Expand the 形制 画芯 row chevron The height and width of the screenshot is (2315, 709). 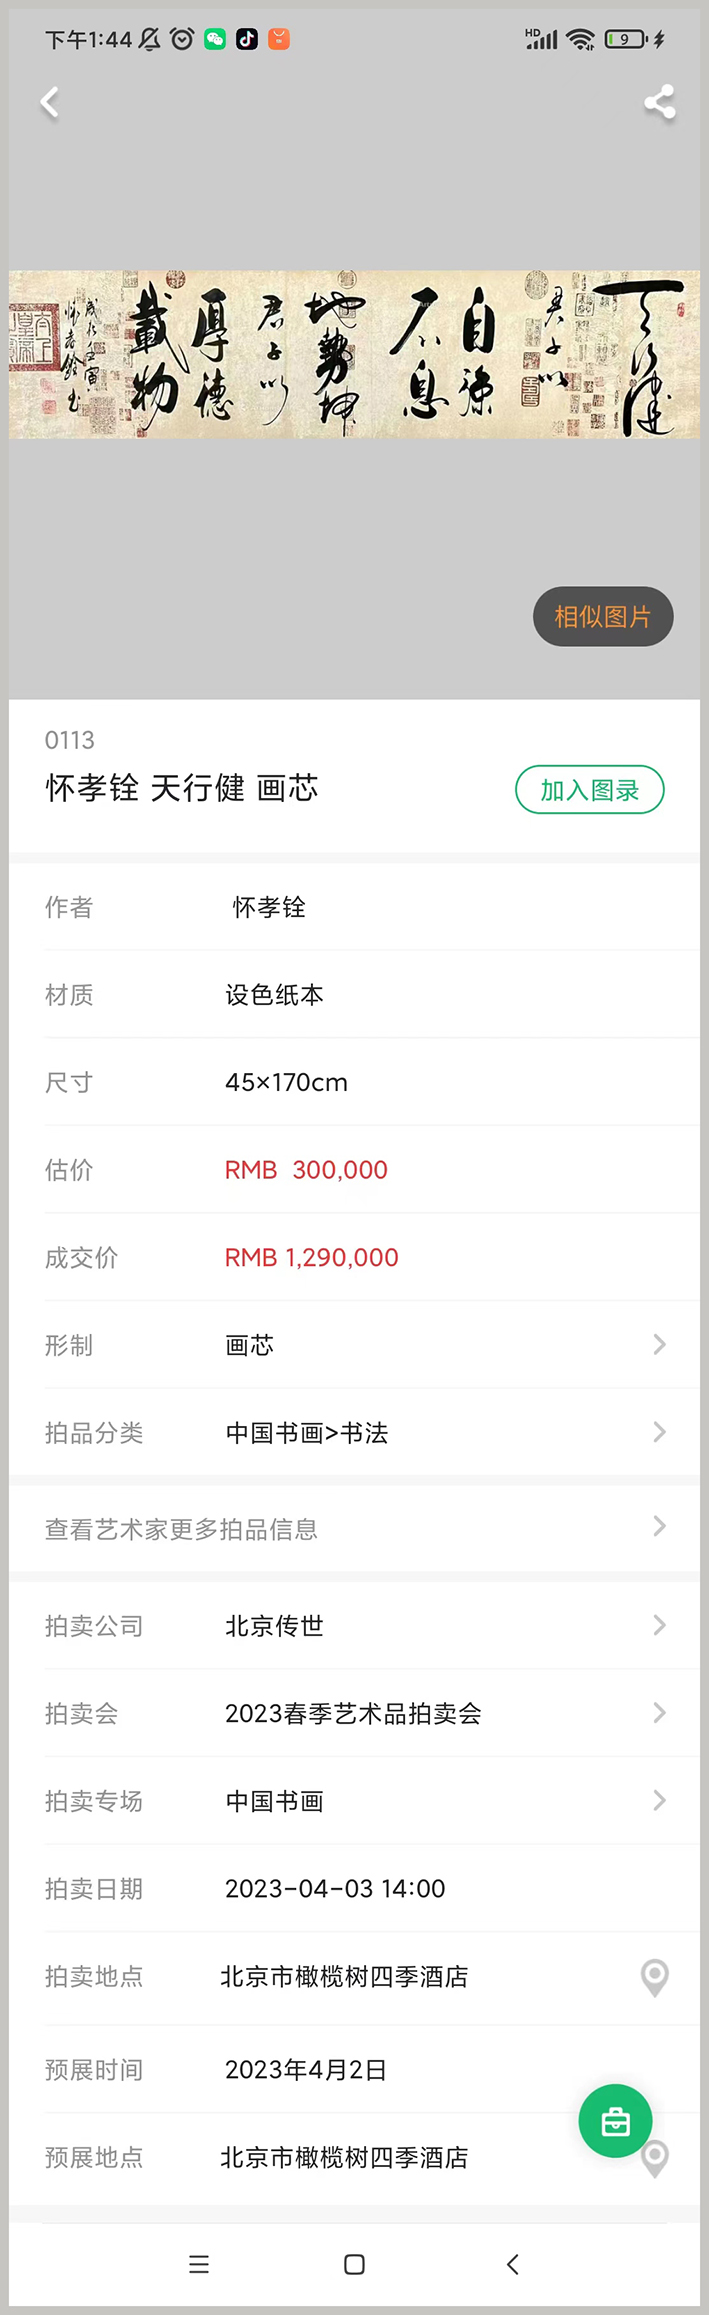(659, 1344)
